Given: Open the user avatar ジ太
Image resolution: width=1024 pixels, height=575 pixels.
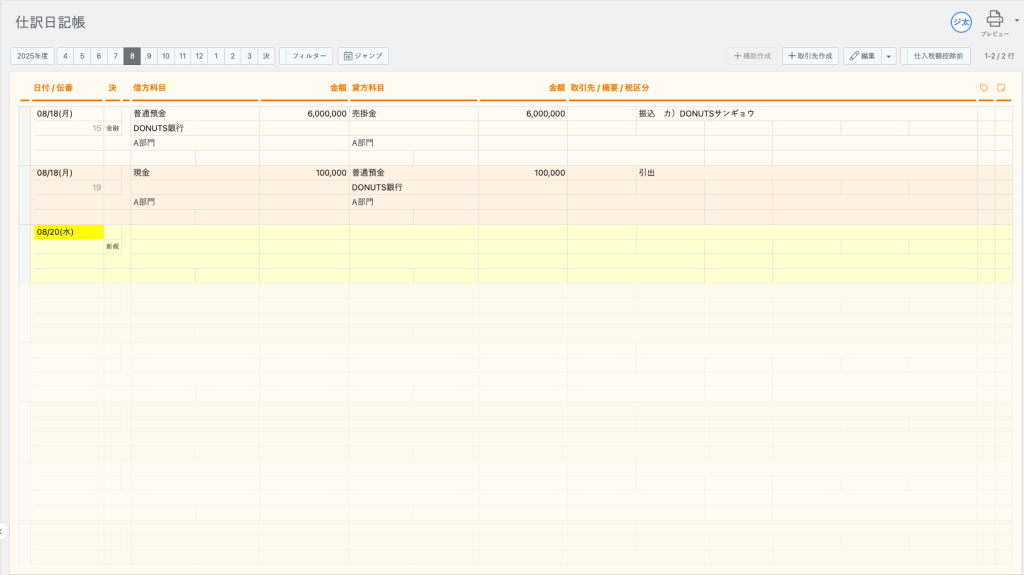Looking at the screenshot, I should point(961,22).
